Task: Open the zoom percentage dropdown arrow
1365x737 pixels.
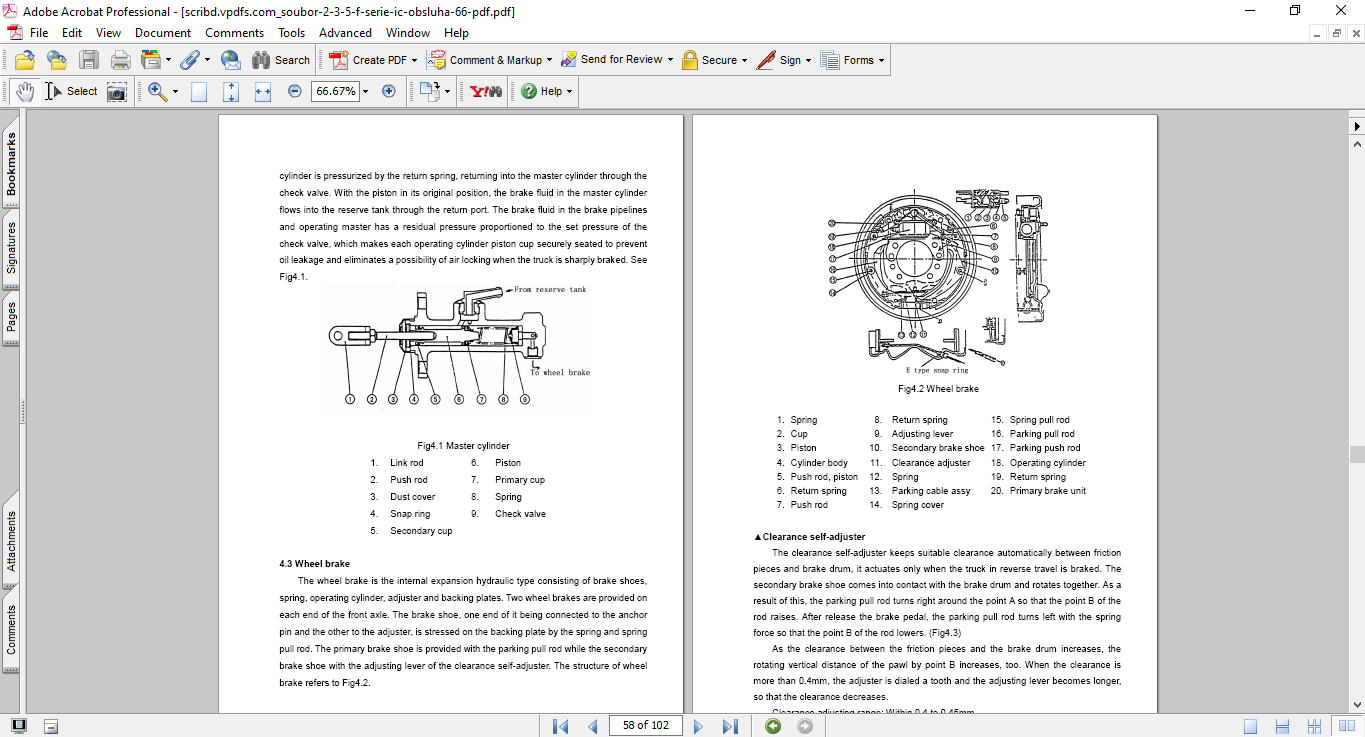Action: point(365,91)
